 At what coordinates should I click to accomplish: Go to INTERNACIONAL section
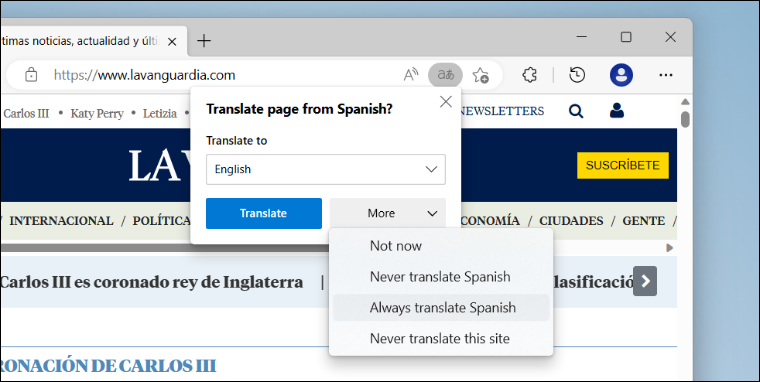pos(61,221)
